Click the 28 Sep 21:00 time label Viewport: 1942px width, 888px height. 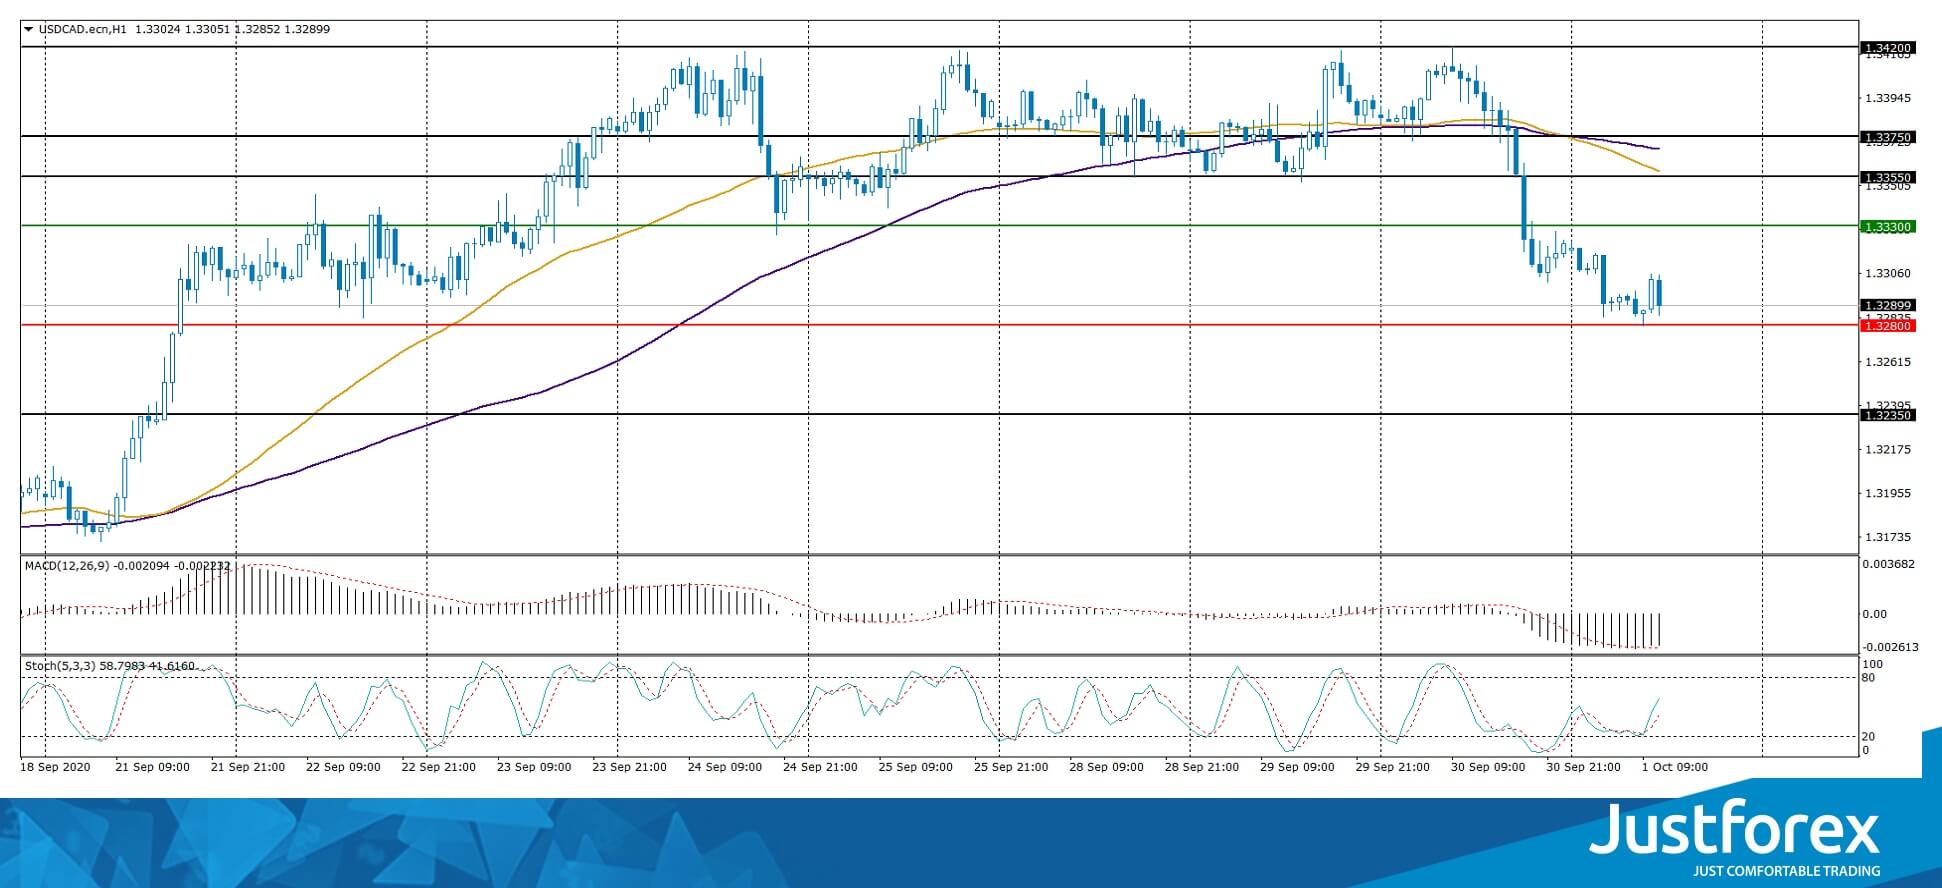(1202, 767)
